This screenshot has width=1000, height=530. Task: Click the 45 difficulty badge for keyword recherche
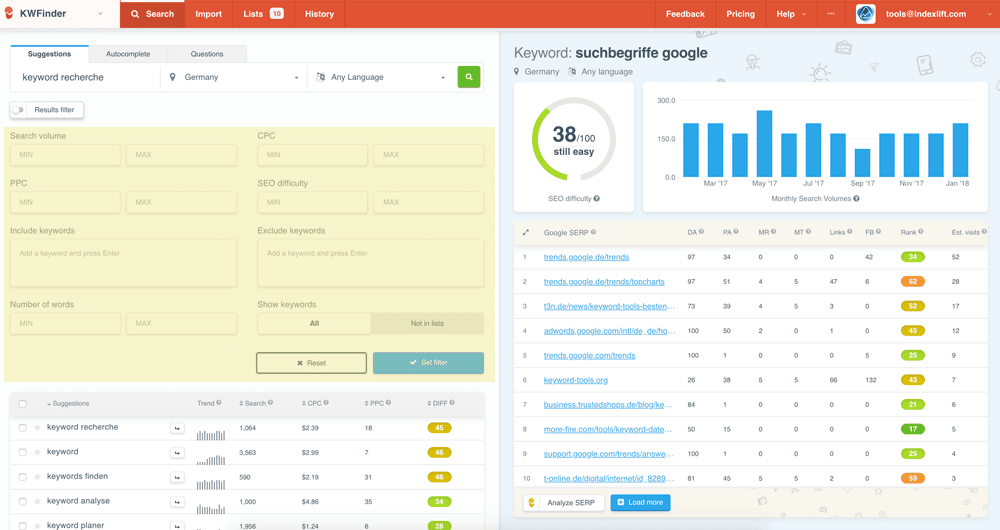coord(439,428)
